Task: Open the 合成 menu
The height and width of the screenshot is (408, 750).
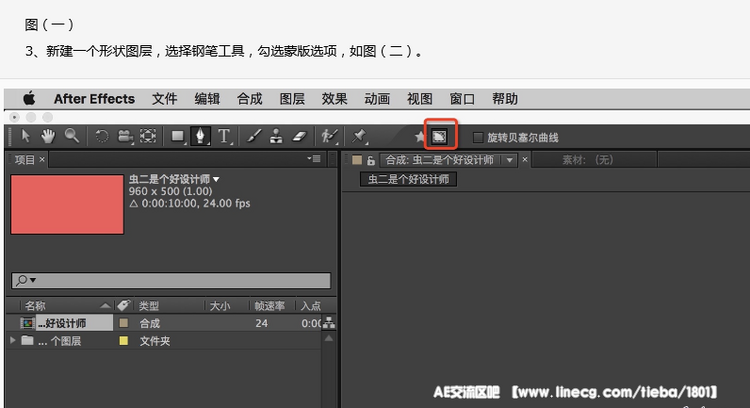Action: pos(250,99)
